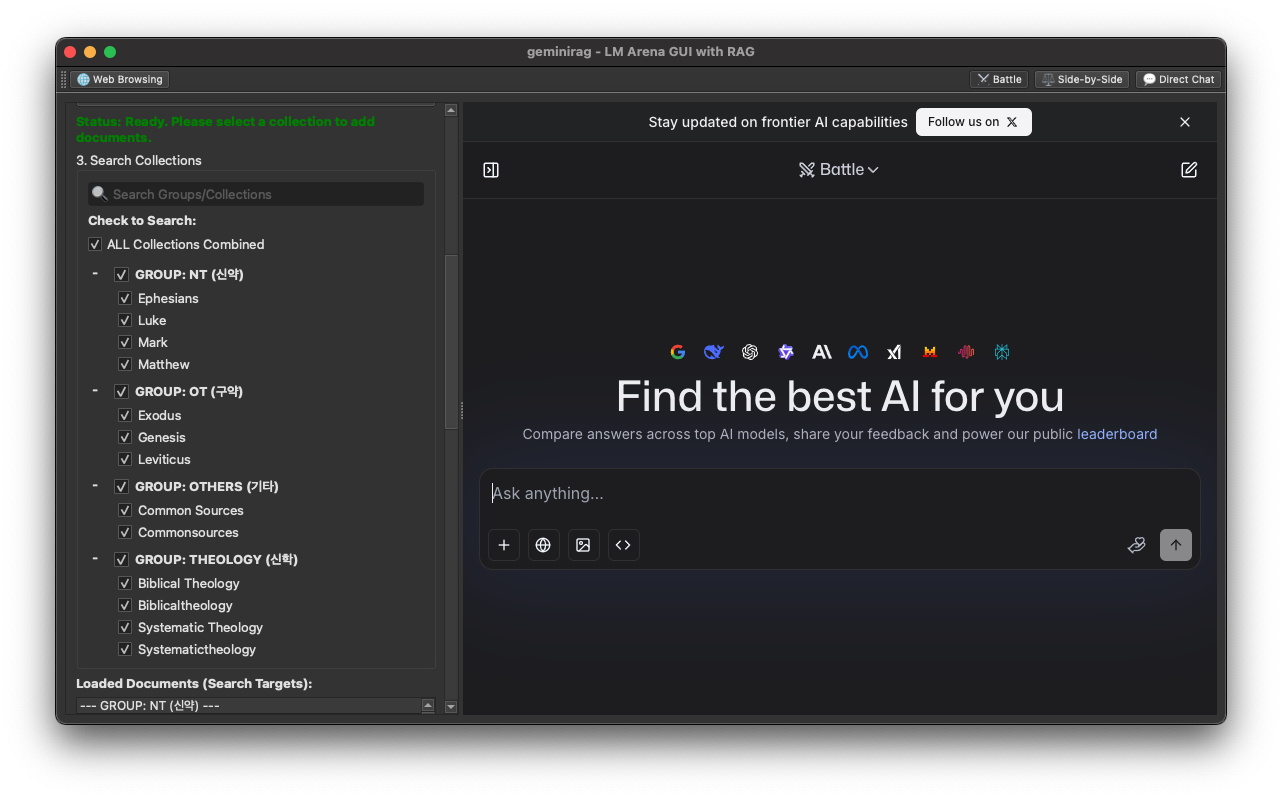Uncheck the Genesis collection

coord(125,437)
